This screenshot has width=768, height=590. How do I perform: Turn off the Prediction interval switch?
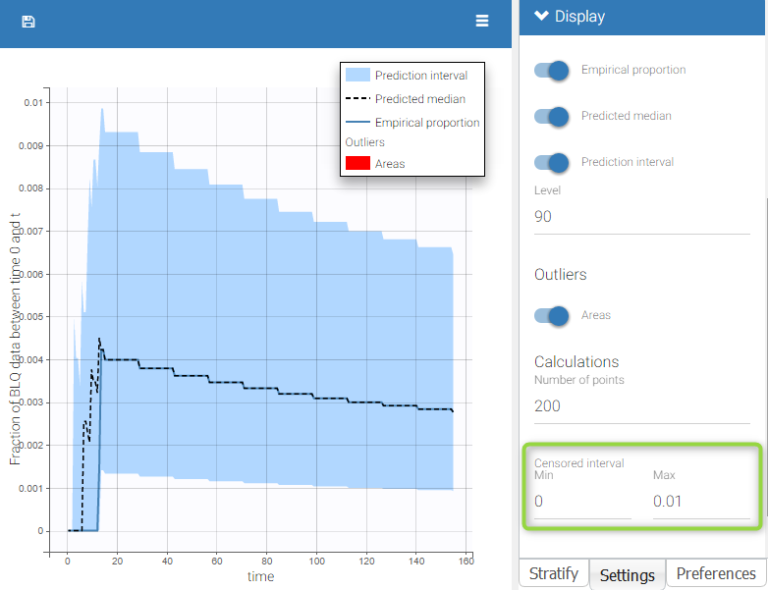552,162
